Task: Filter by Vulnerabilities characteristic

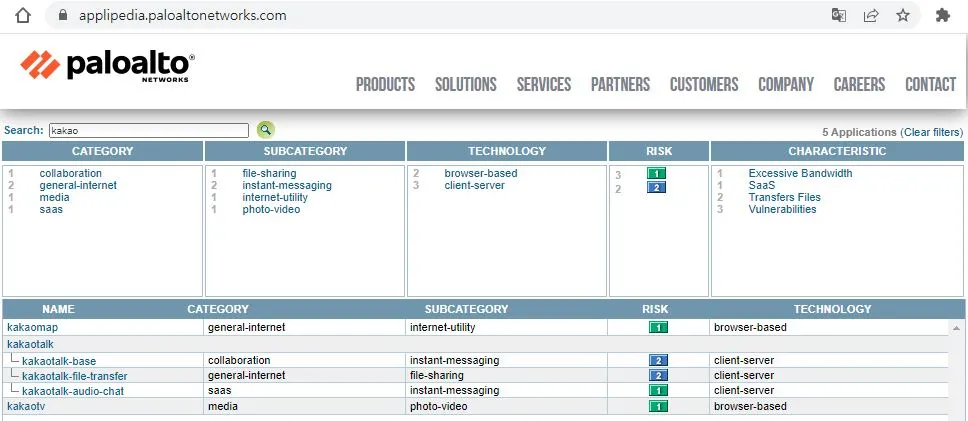Action: pyautogui.click(x=782, y=209)
